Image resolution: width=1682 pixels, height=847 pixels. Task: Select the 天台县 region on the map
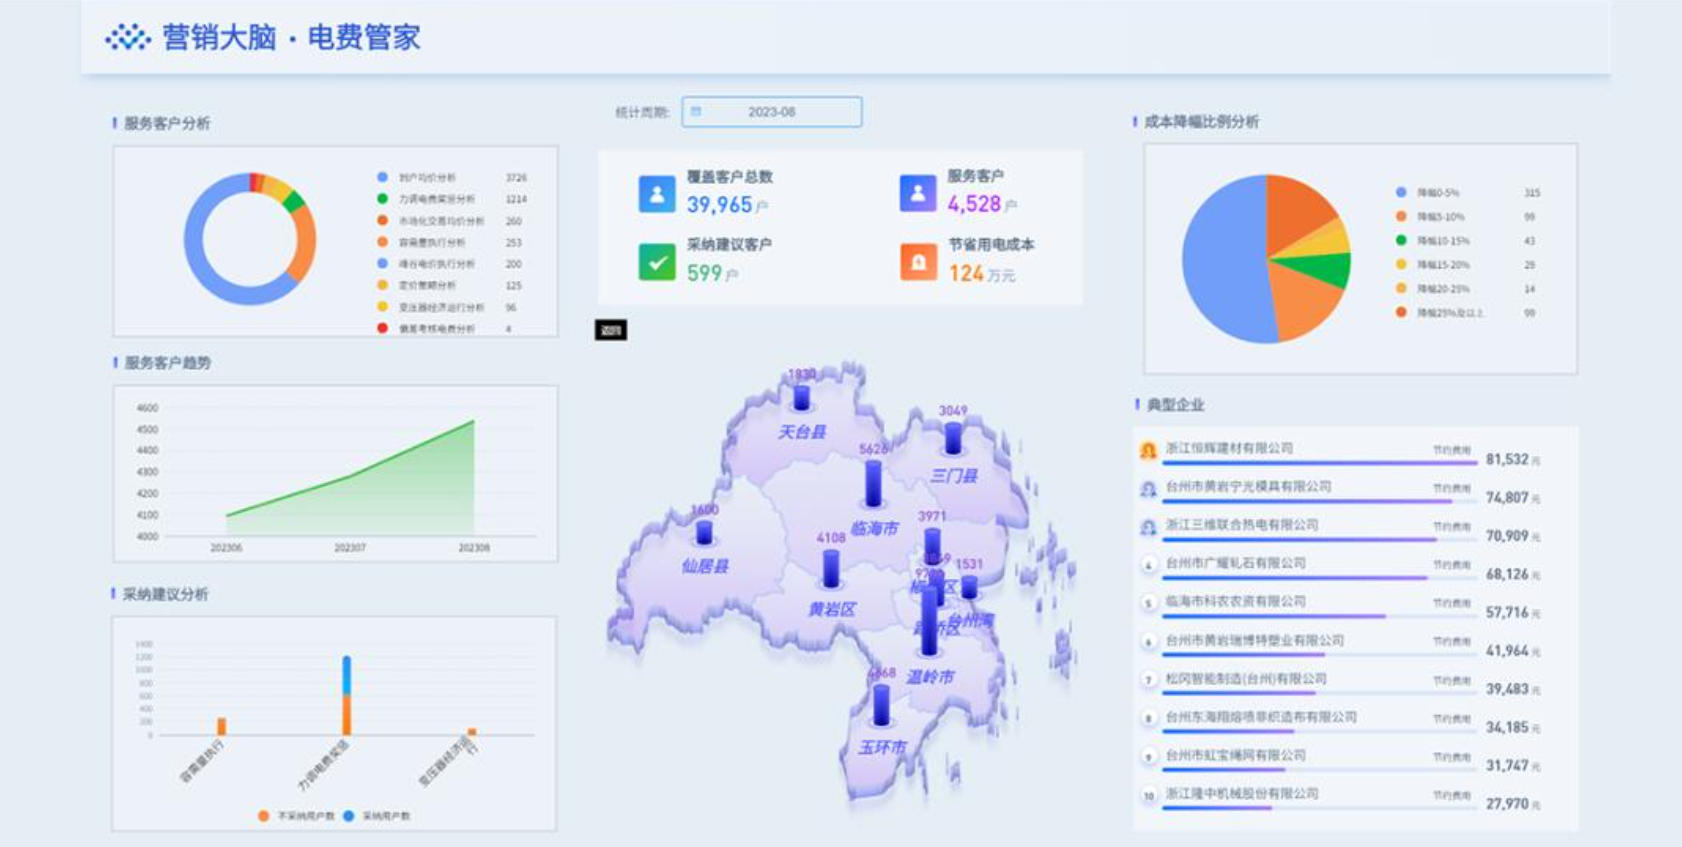(802, 432)
